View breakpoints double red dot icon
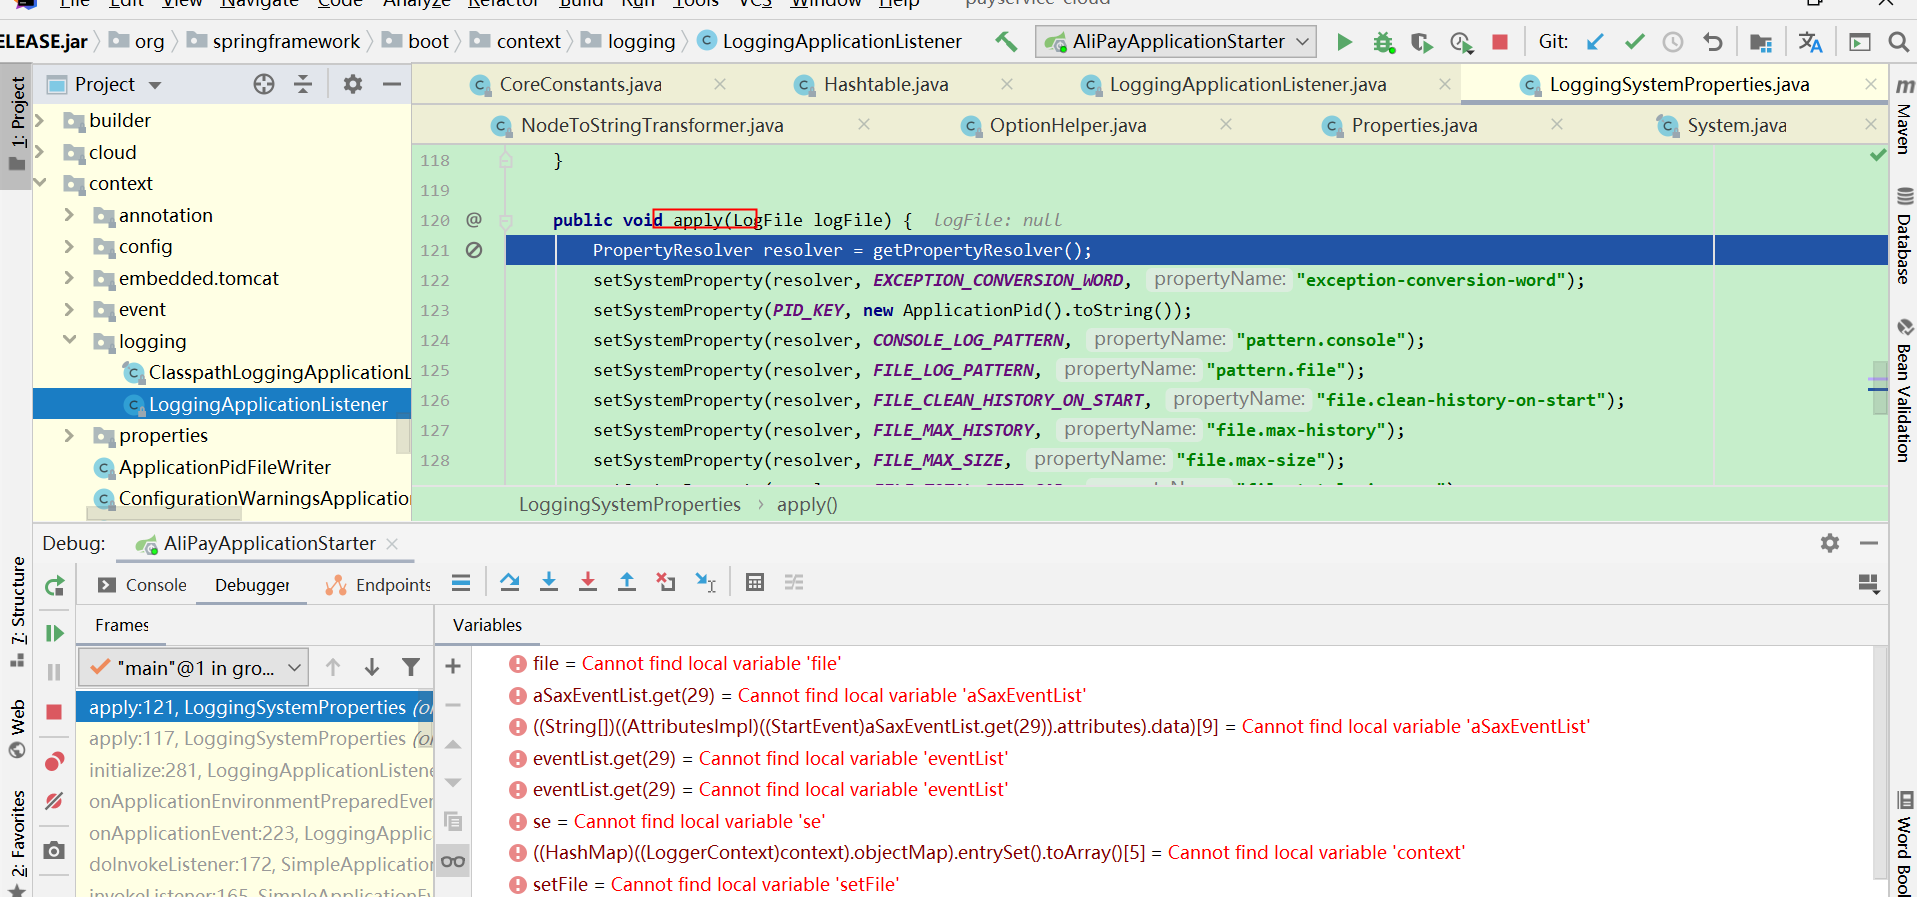The width and height of the screenshot is (1917, 897). 55,762
